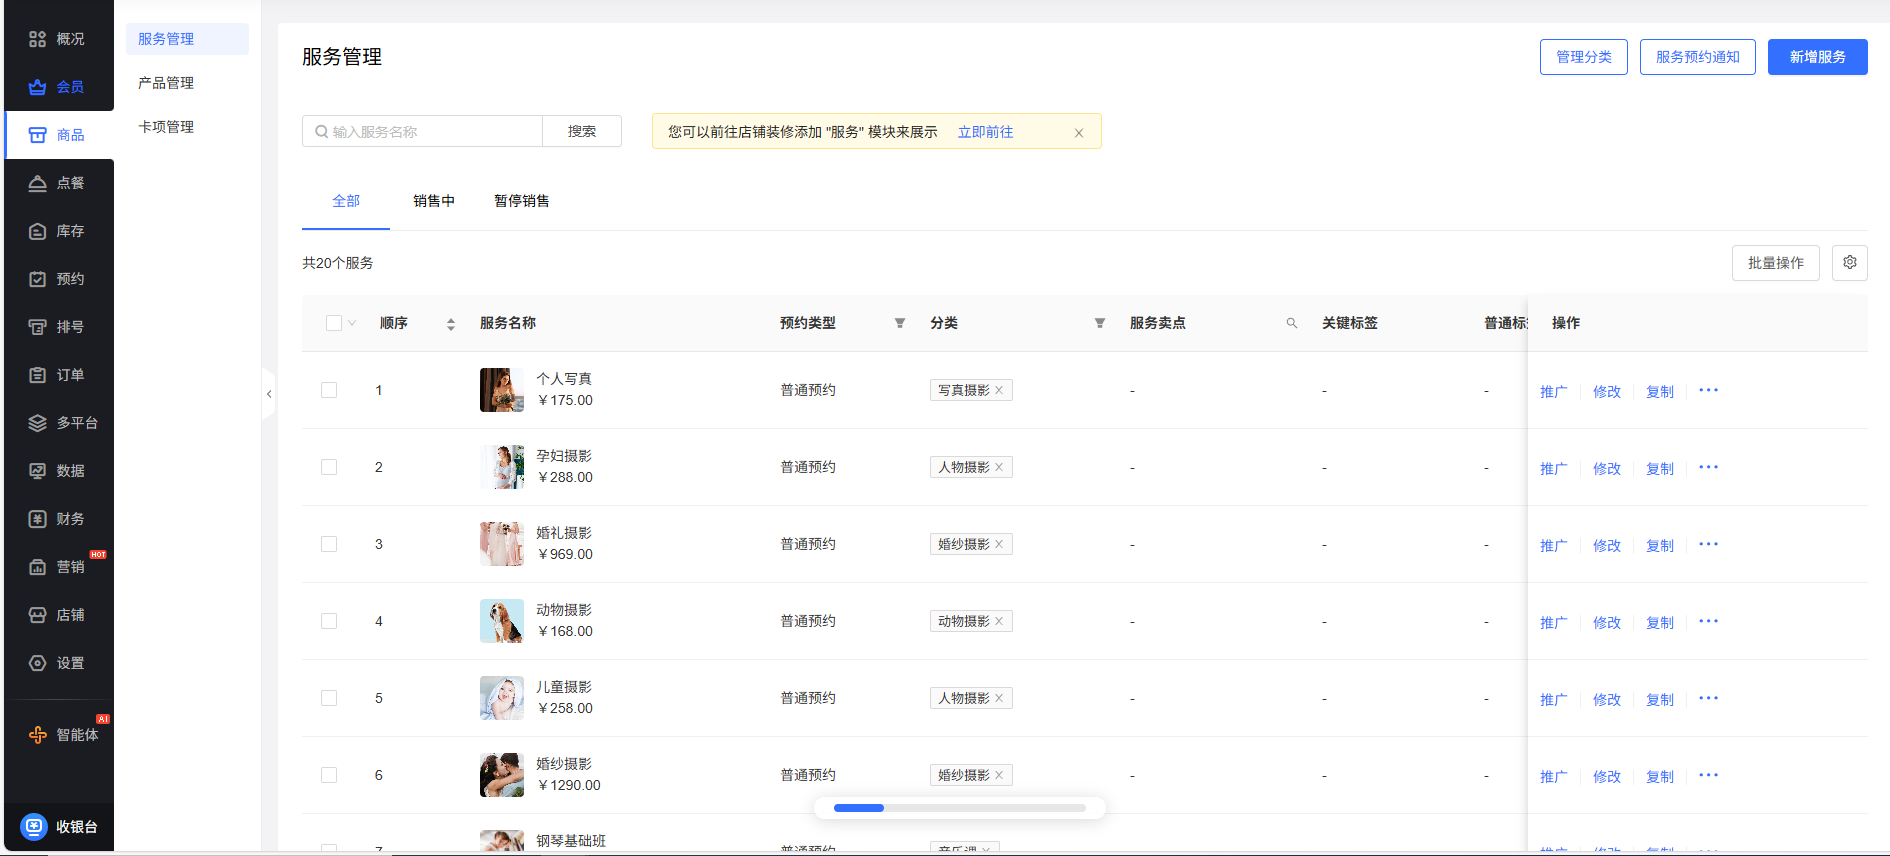Open the 营销 marketing sidebar item

point(59,567)
